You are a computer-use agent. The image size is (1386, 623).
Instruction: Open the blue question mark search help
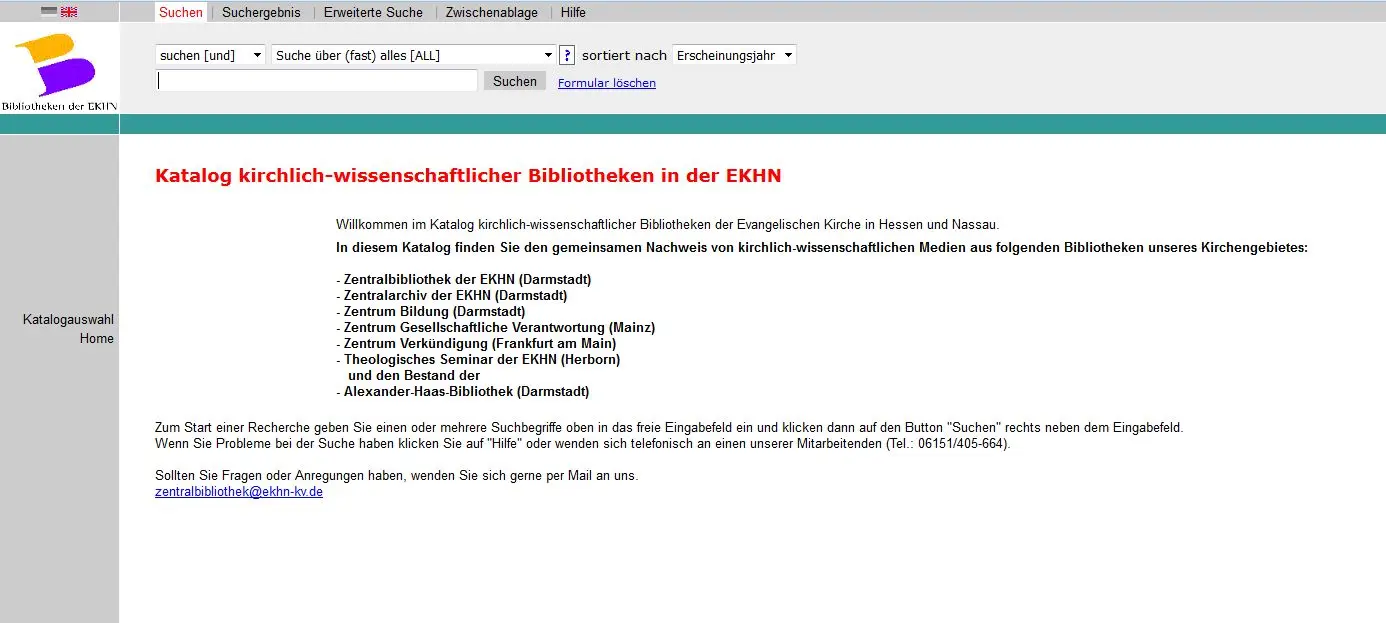pyautogui.click(x=566, y=55)
